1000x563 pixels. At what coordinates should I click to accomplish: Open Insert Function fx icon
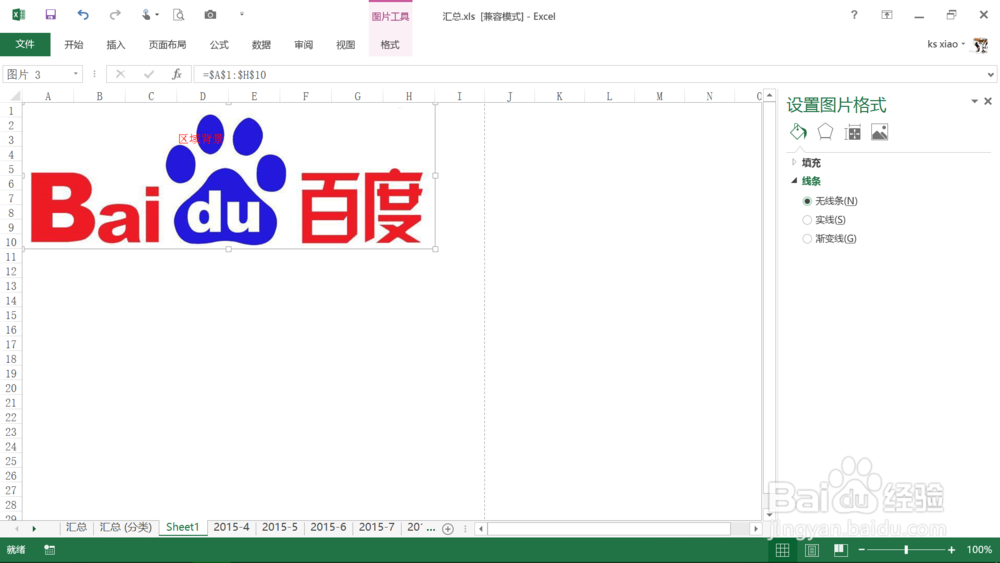(177, 75)
